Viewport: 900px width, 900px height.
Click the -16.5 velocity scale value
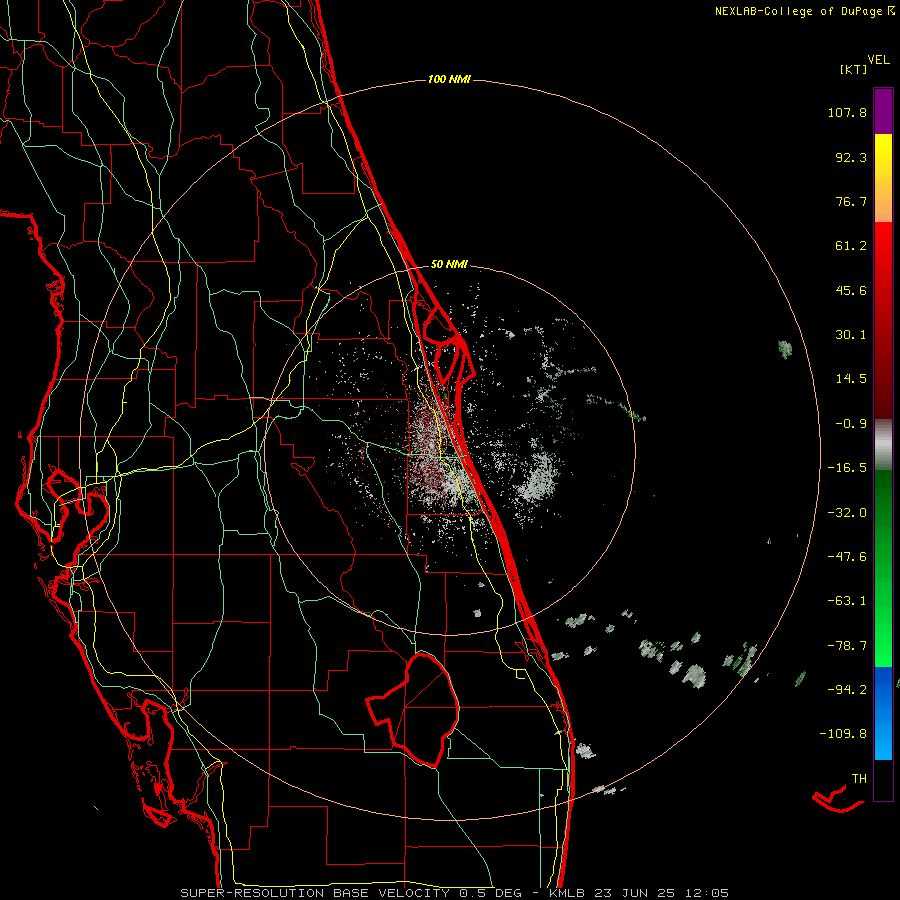(847, 468)
